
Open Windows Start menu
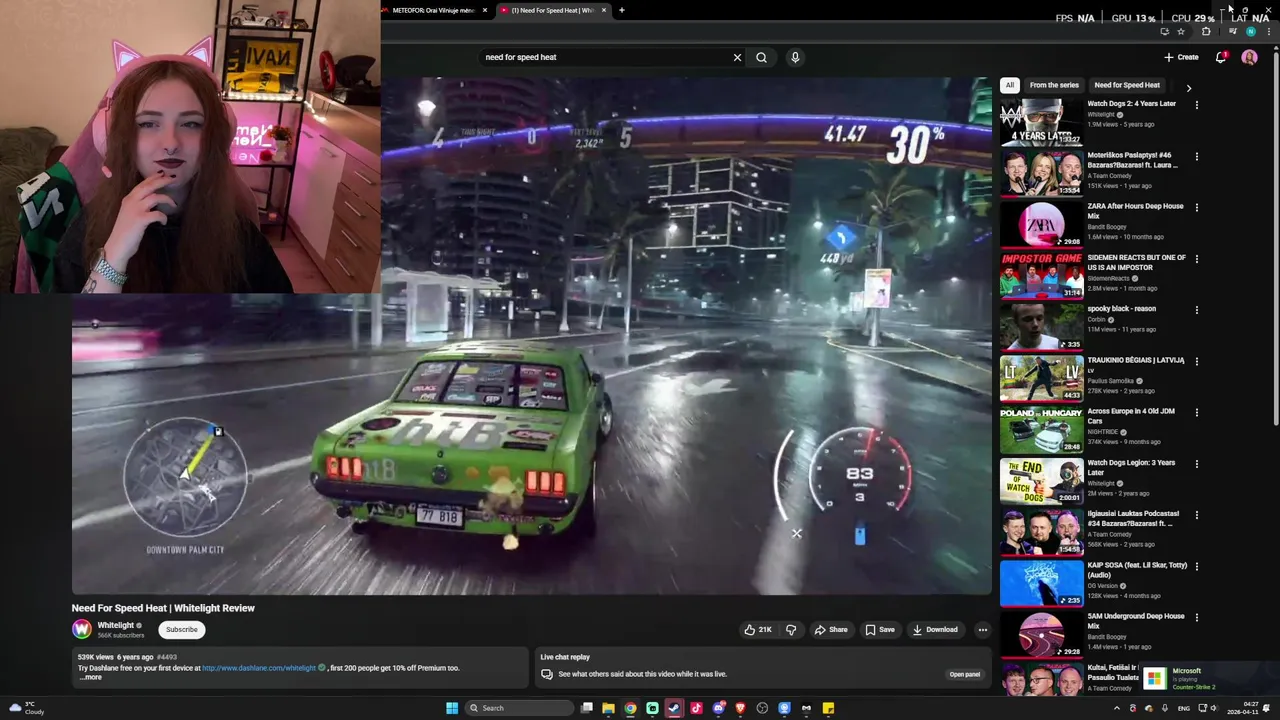pyautogui.click(x=452, y=708)
